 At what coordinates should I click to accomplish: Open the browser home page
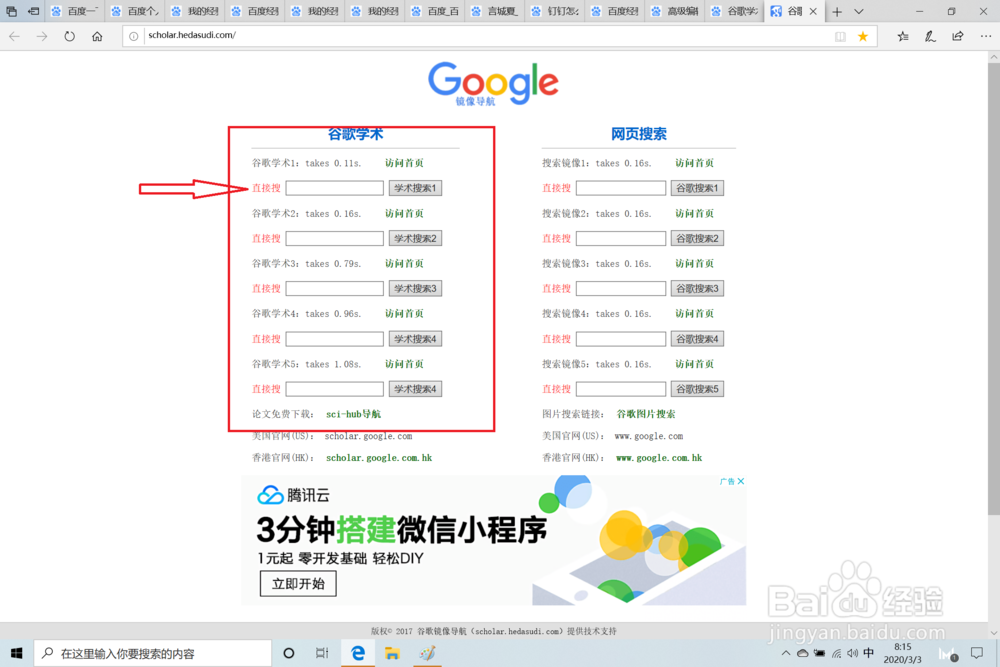97,36
